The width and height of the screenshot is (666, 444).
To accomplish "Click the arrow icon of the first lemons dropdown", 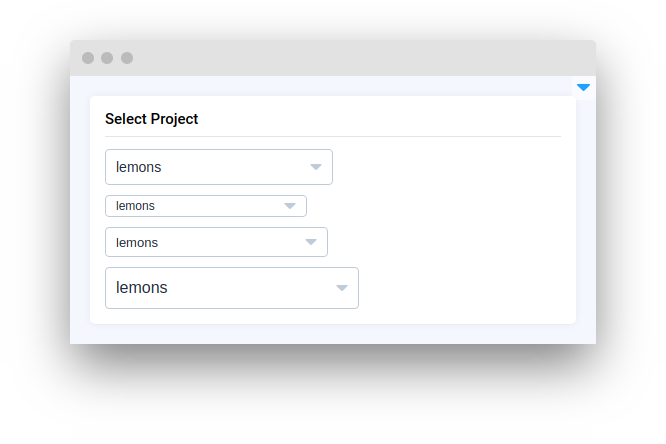I will pos(316,167).
